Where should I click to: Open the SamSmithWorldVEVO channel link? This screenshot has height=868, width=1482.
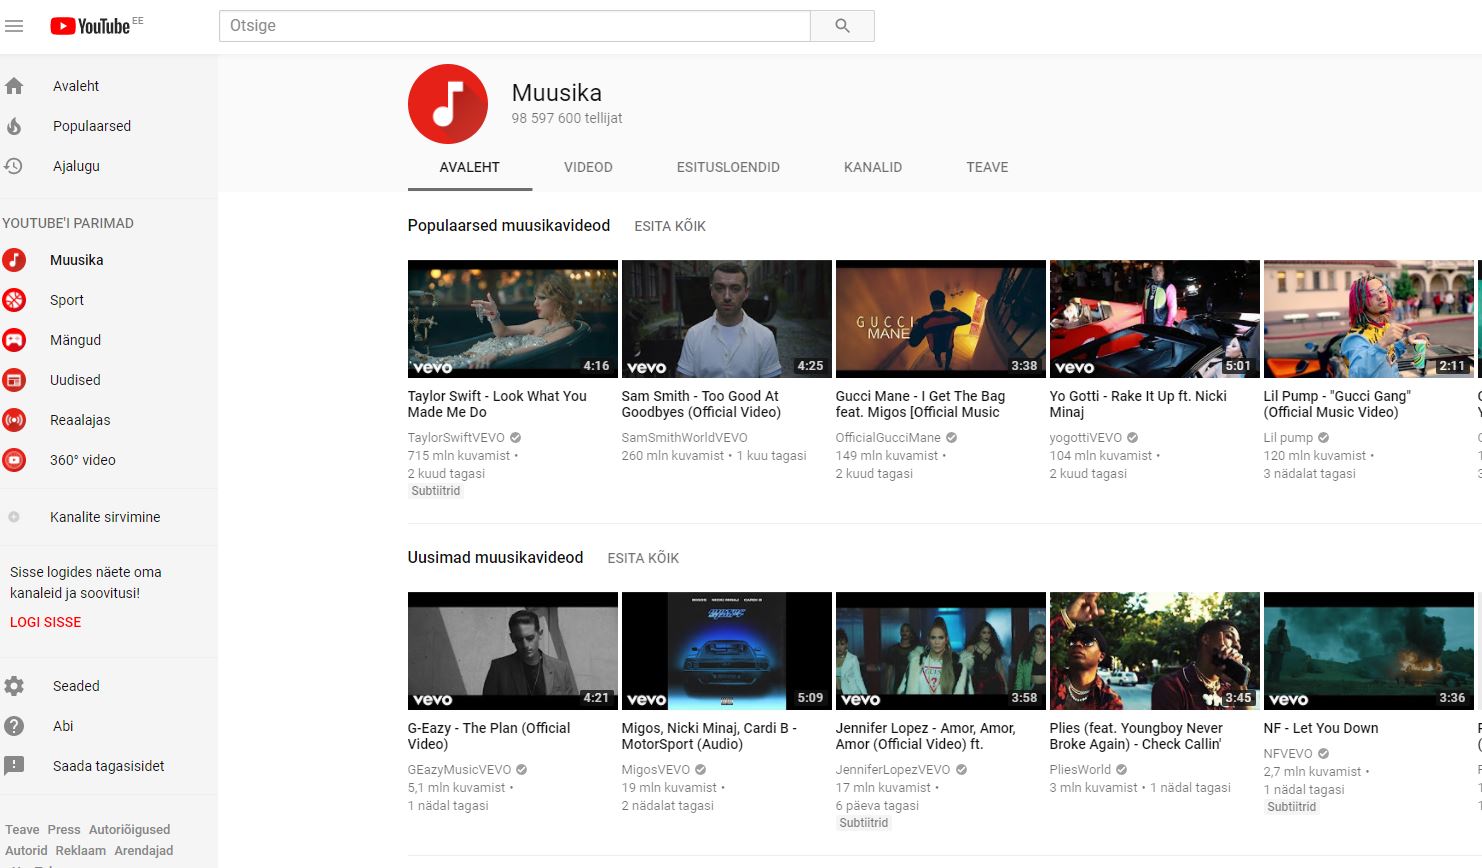click(x=684, y=438)
